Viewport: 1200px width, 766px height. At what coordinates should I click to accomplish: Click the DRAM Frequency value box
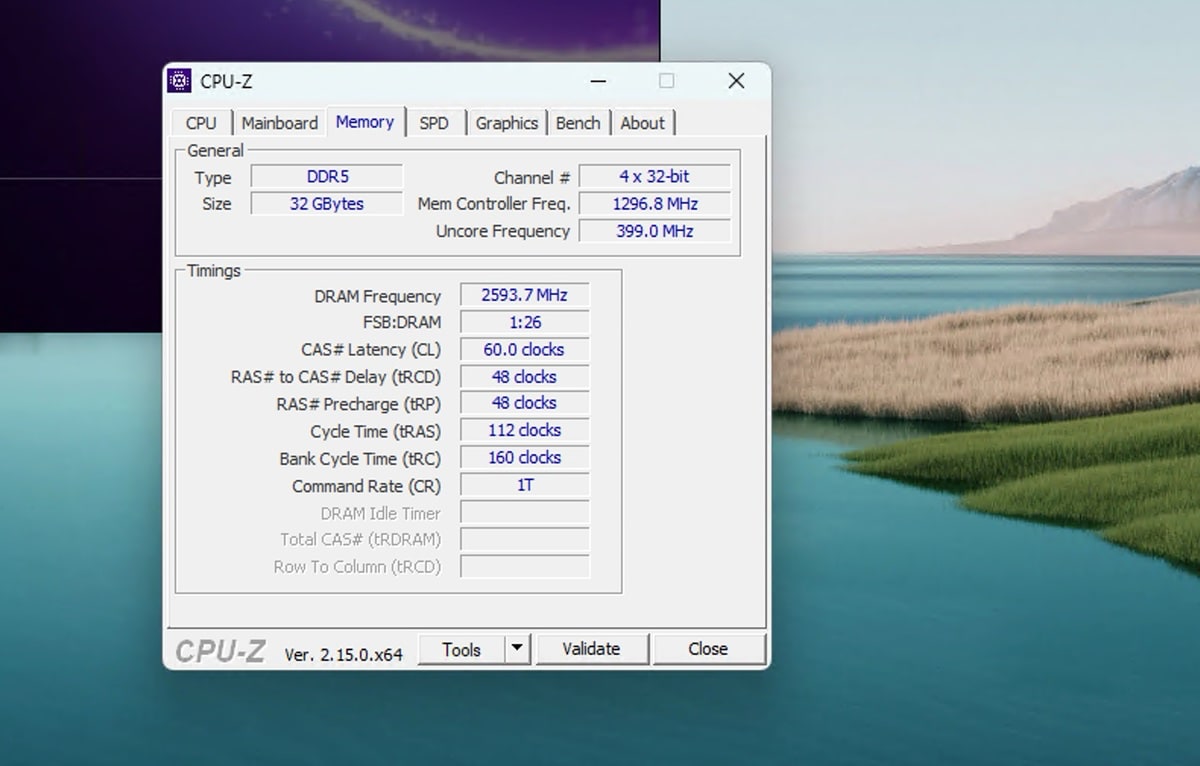pos(524,295)
